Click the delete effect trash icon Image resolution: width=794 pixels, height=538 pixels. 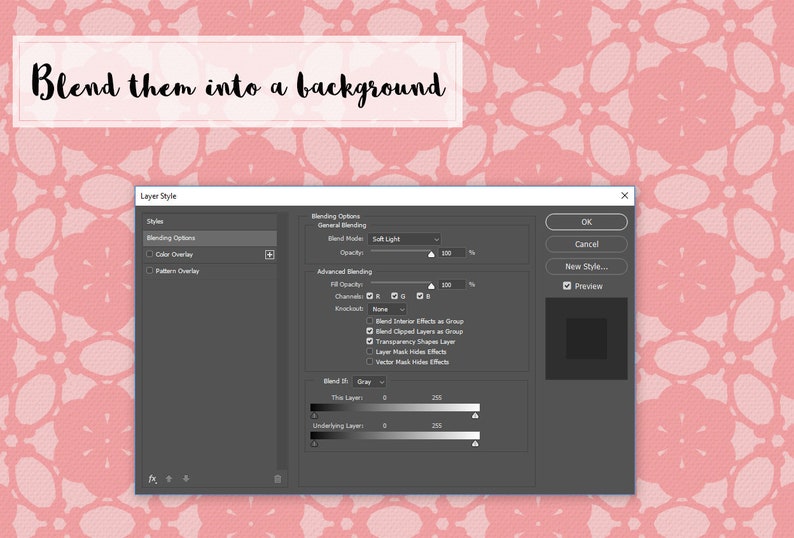point(277,478)
